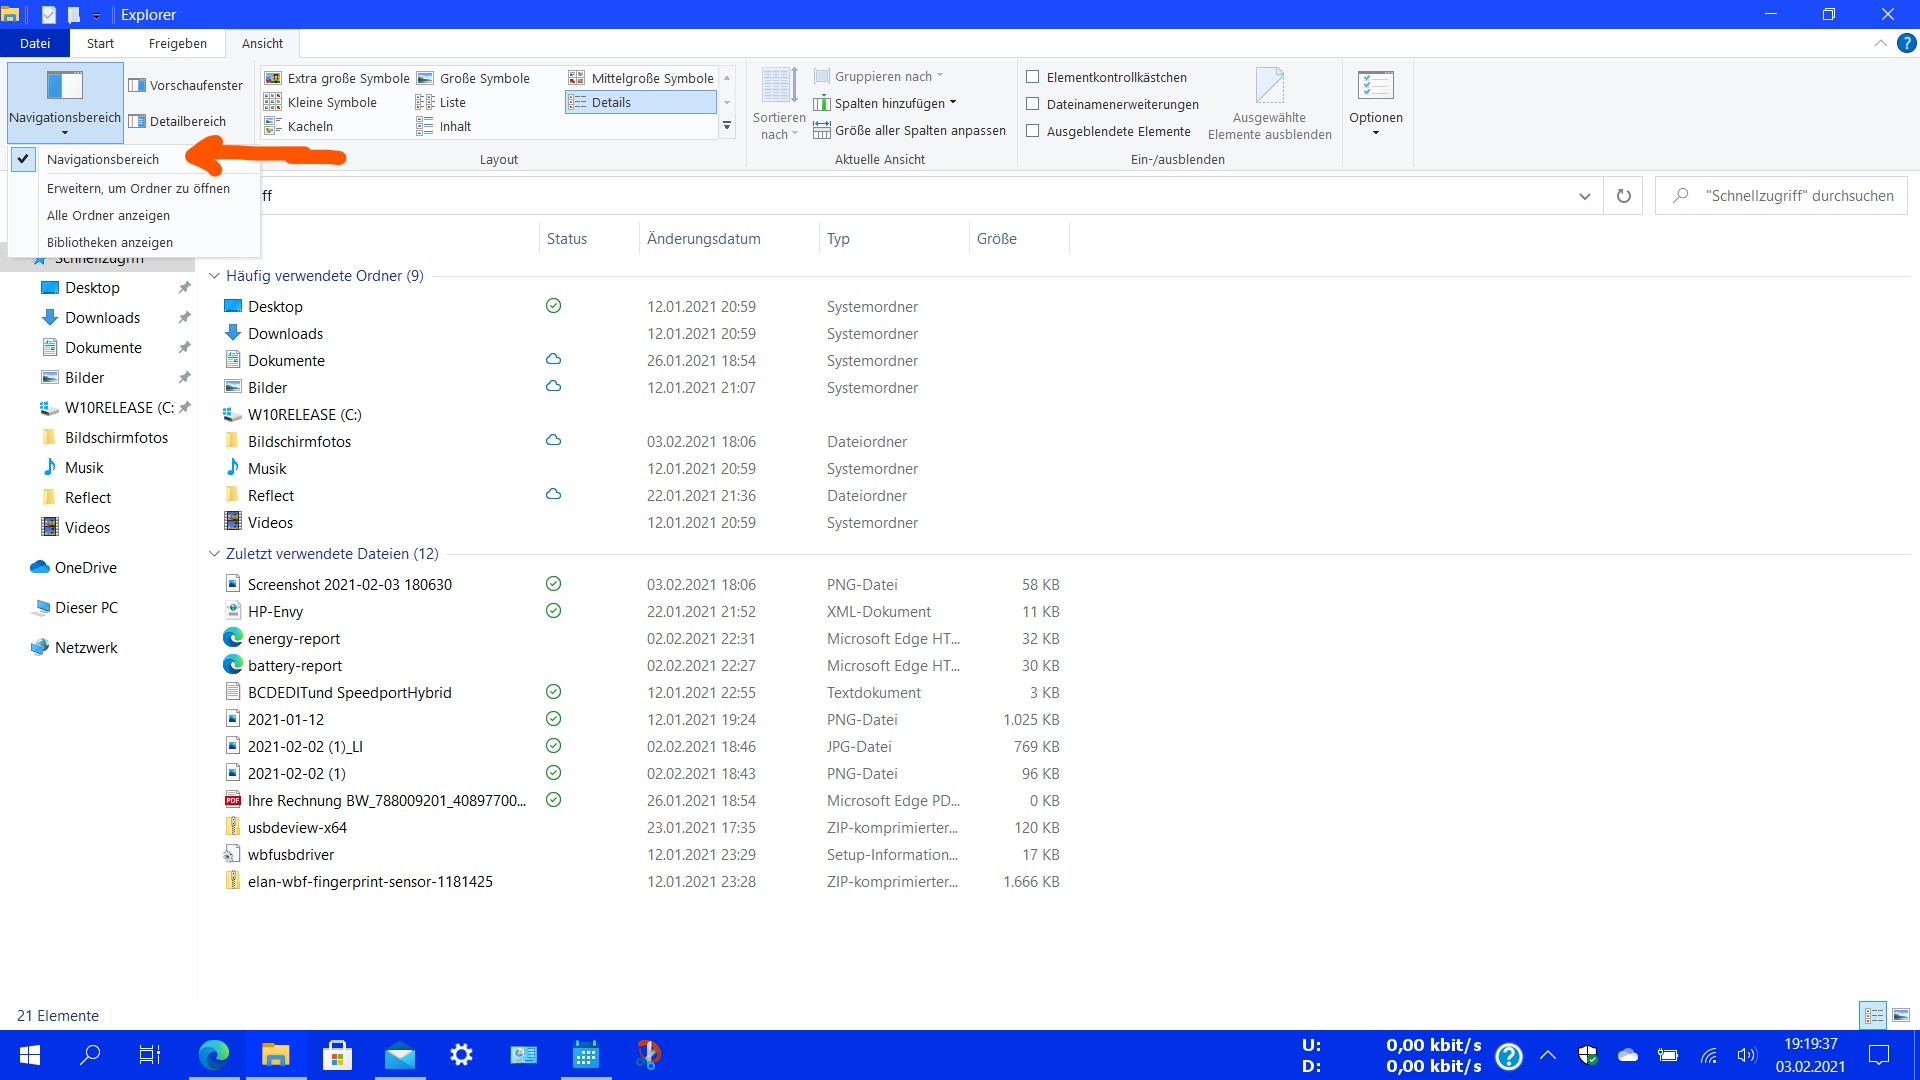The image size is (1920, 1080).
Task: Click the help question mark icon
Action: tap(1907, 43)
